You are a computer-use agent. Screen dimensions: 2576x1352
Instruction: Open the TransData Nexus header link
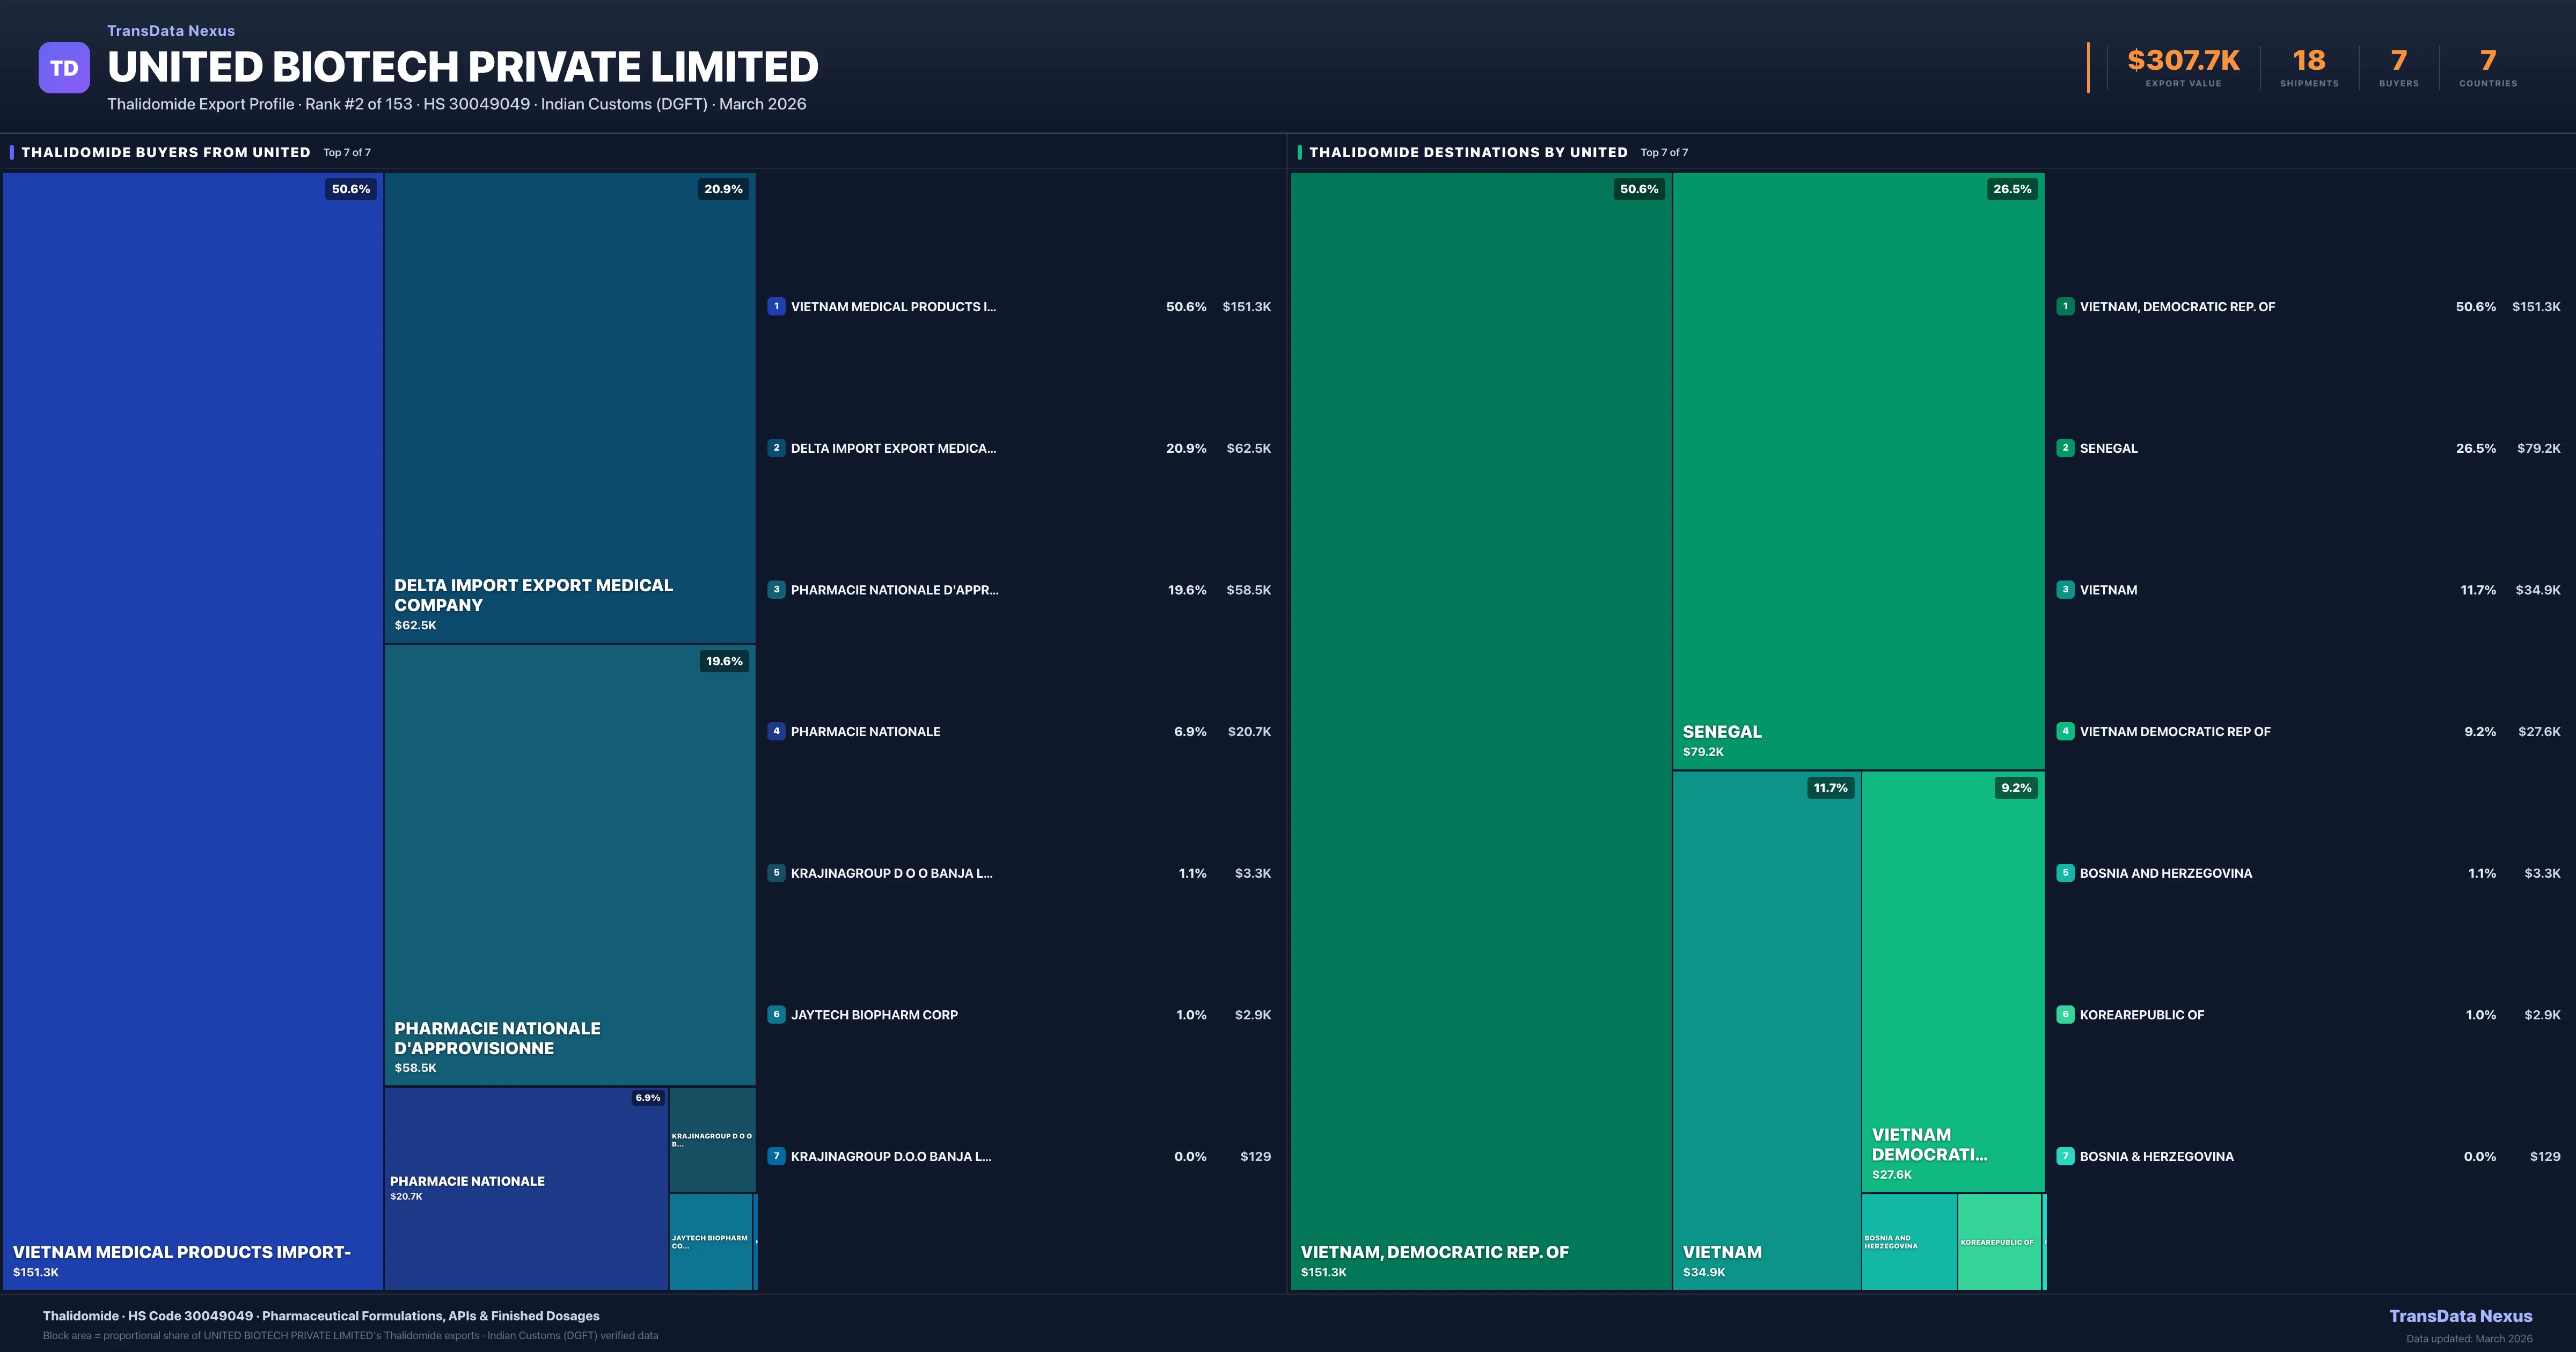171,31
